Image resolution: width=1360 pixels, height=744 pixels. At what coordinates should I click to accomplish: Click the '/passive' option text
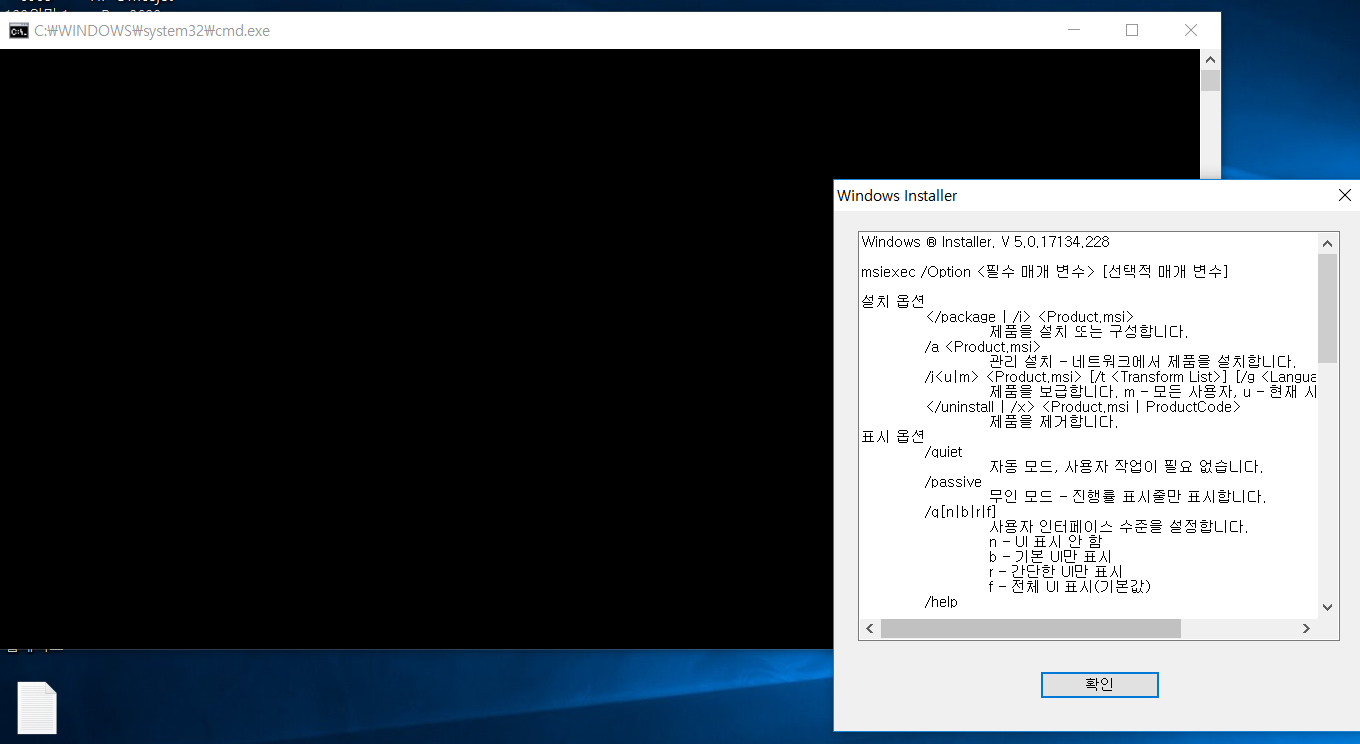click(x=954, y=482)
